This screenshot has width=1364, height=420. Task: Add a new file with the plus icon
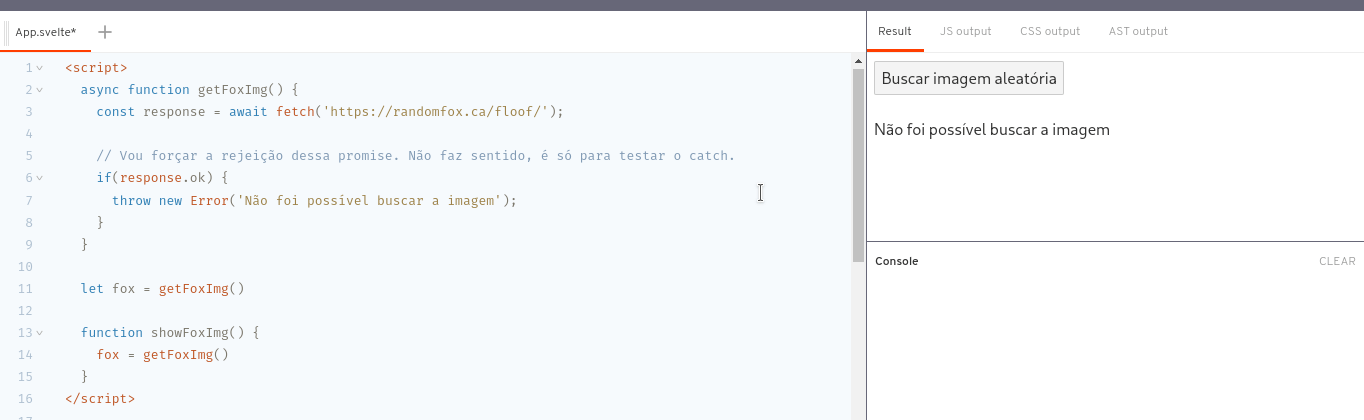105,32
